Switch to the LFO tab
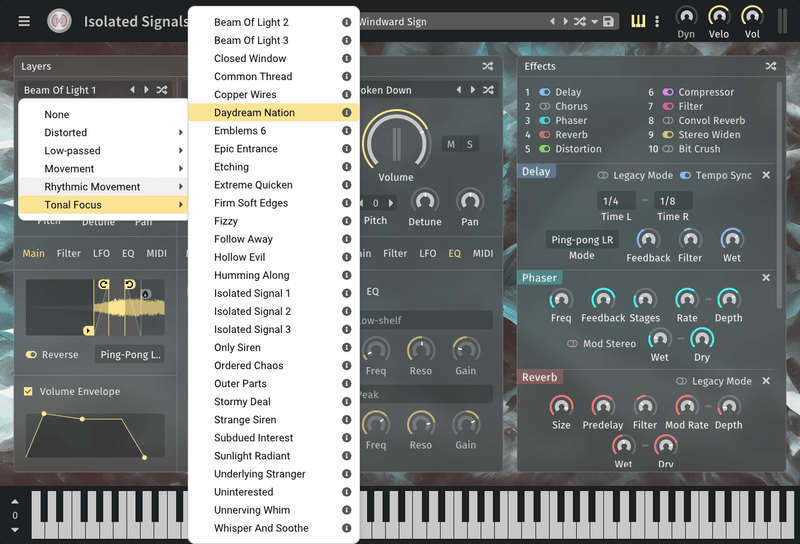This screenshot has height=544, width=800. point(99,254)
